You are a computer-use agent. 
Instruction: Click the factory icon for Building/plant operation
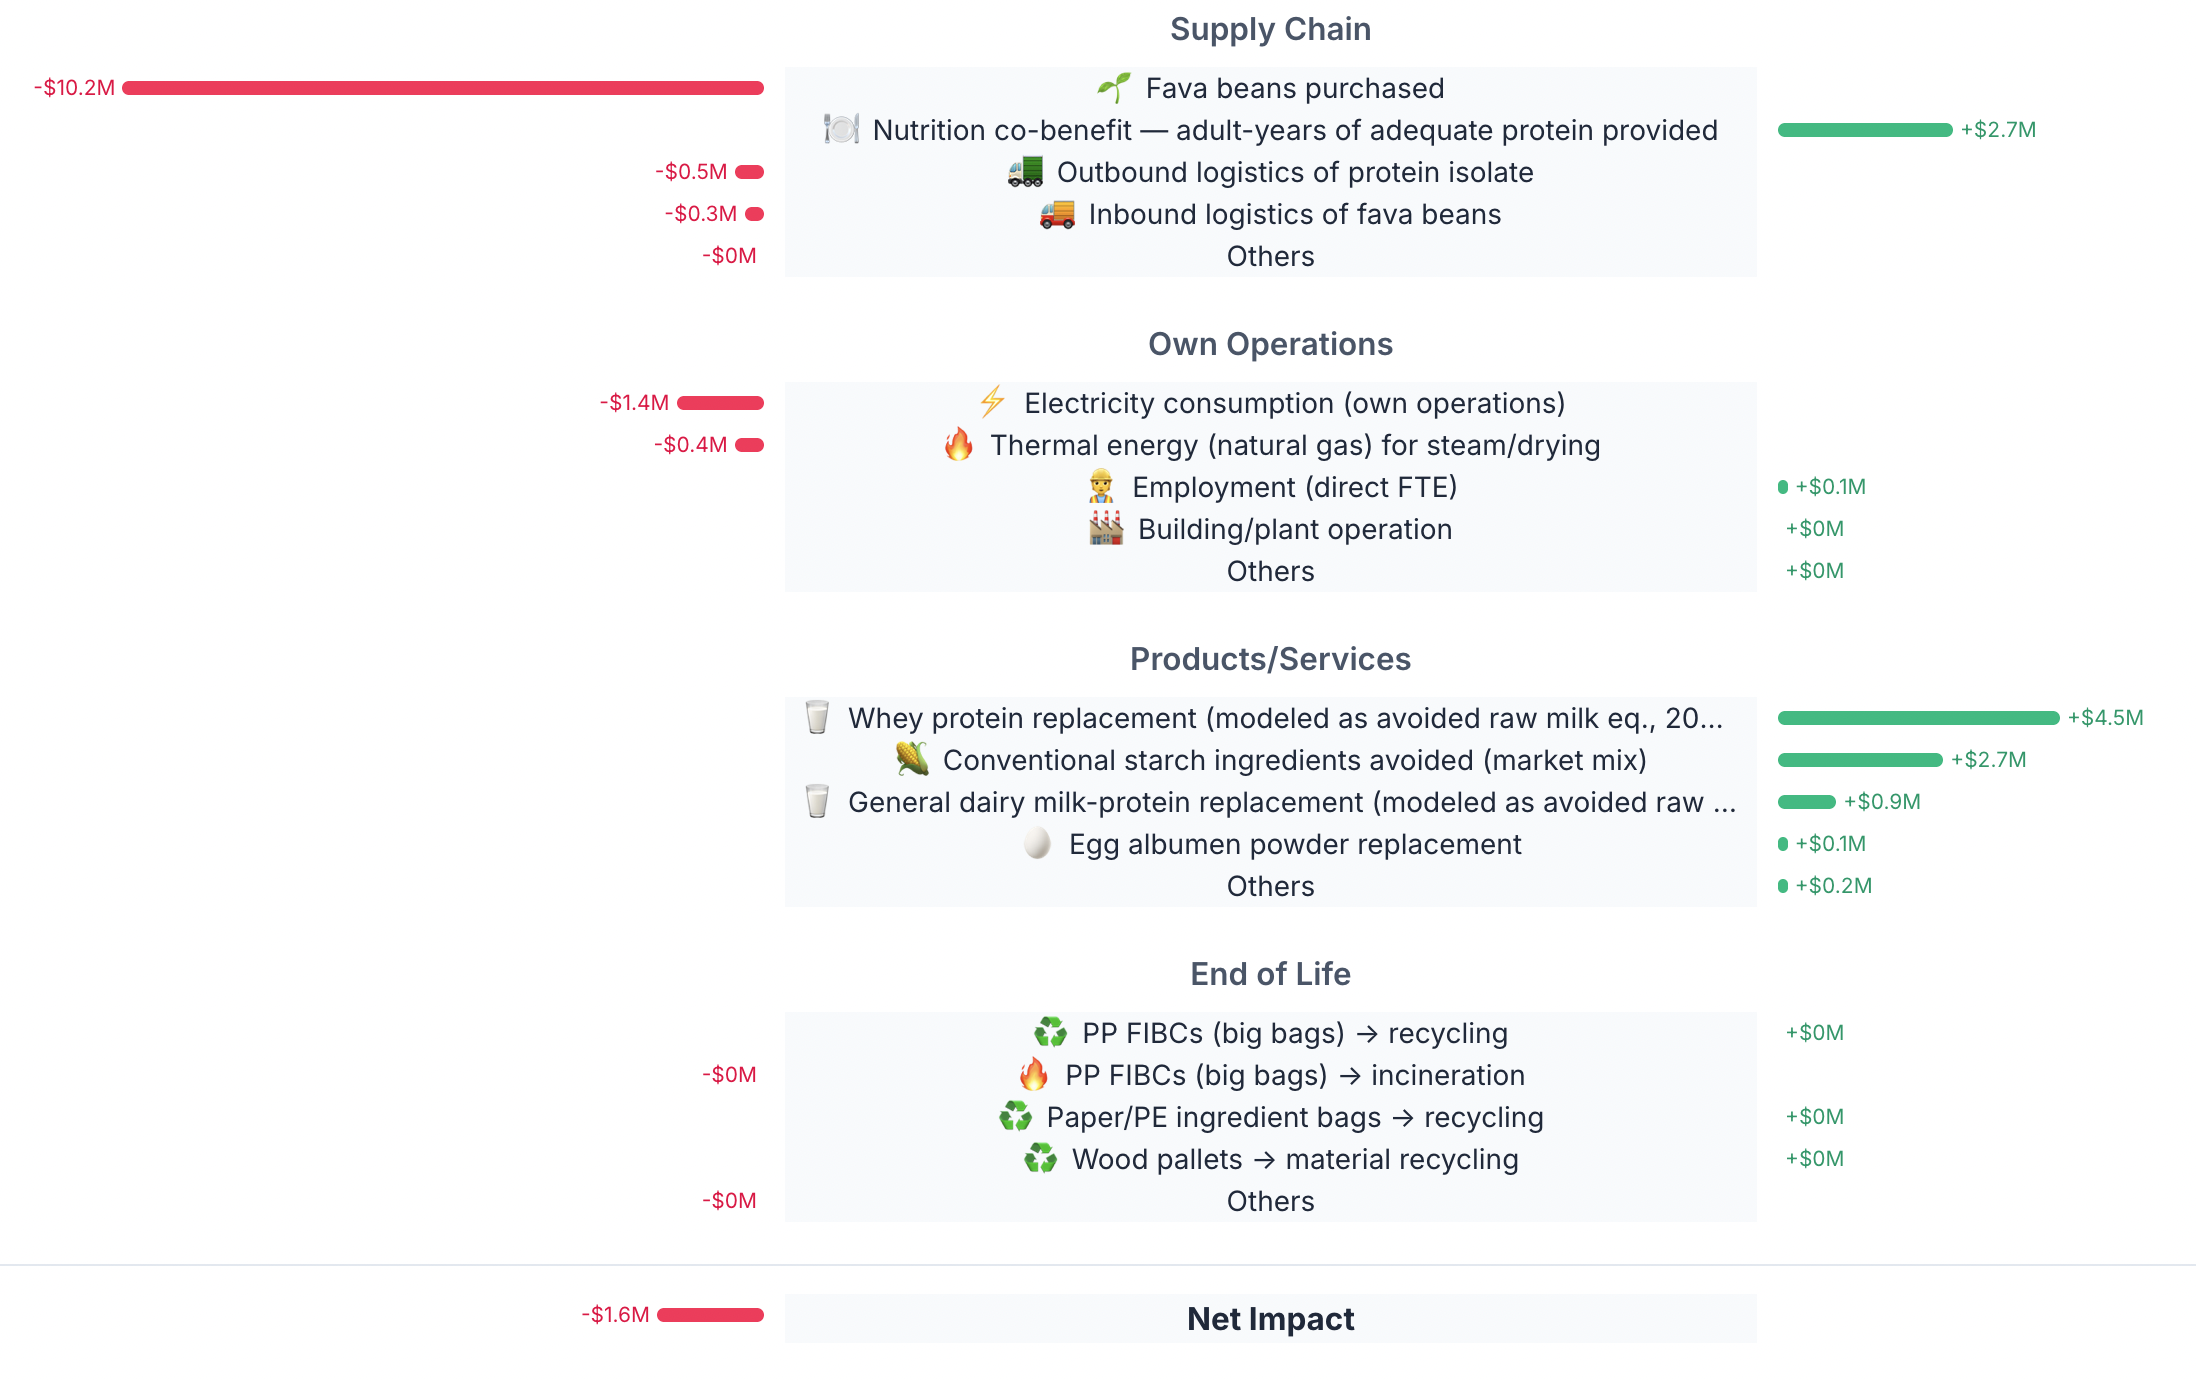(1106, 529)
